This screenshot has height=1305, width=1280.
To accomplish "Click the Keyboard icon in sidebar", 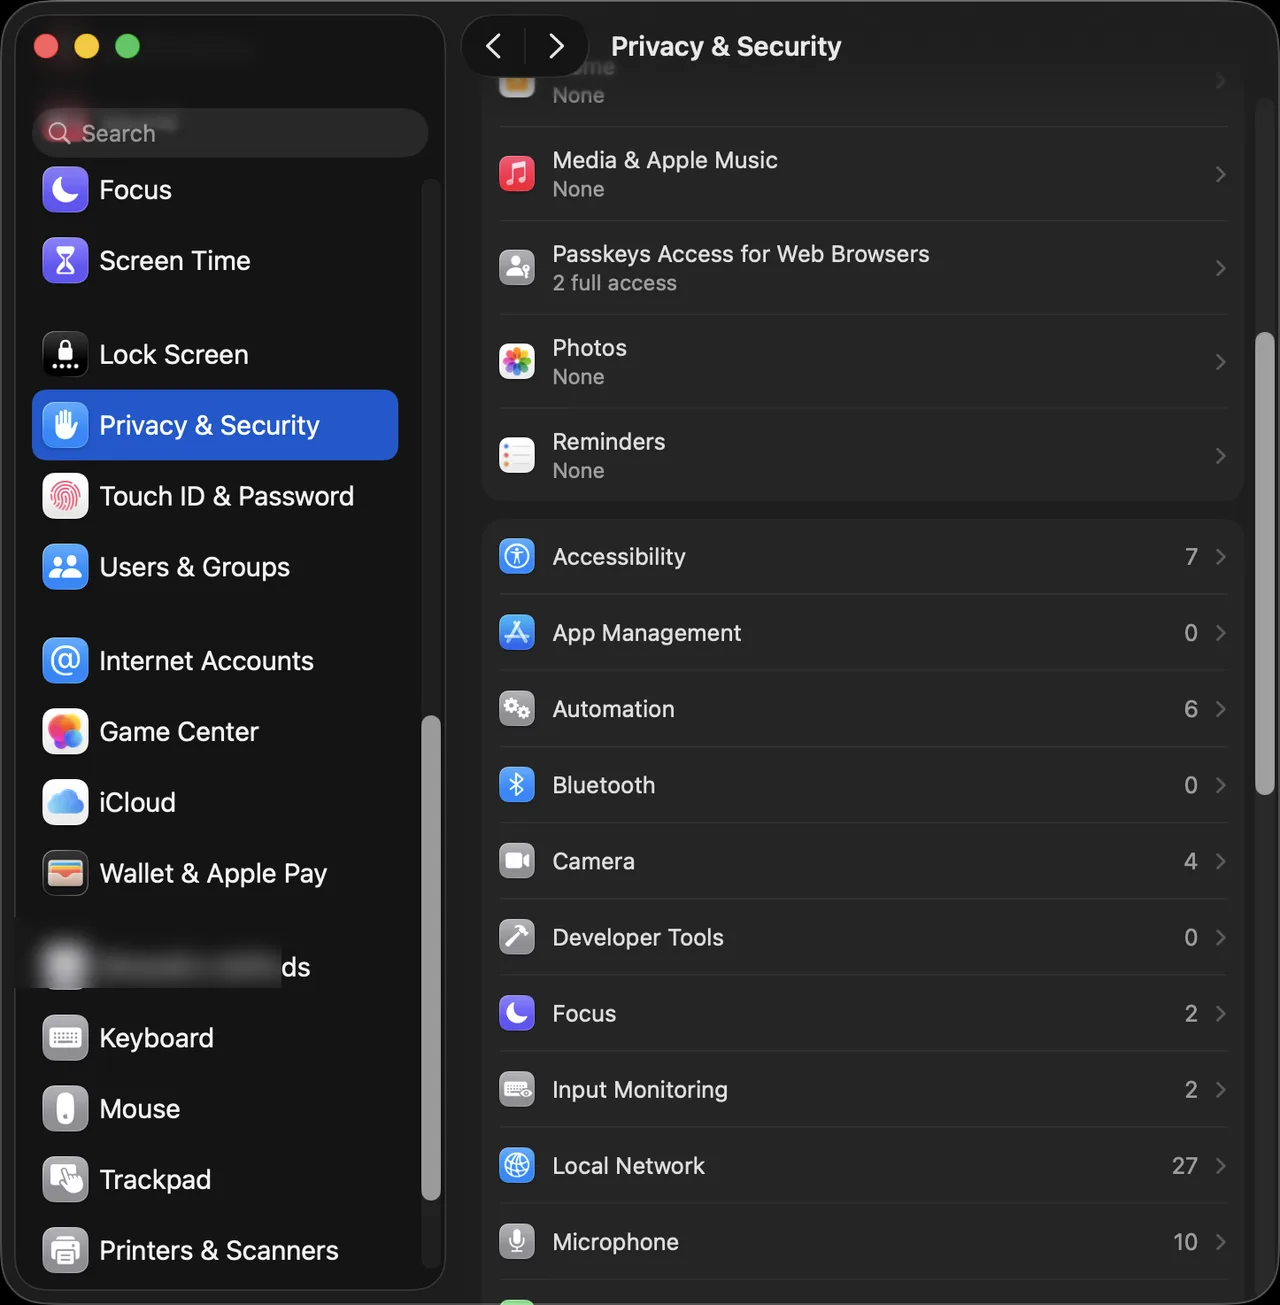I will (65, 1038).
